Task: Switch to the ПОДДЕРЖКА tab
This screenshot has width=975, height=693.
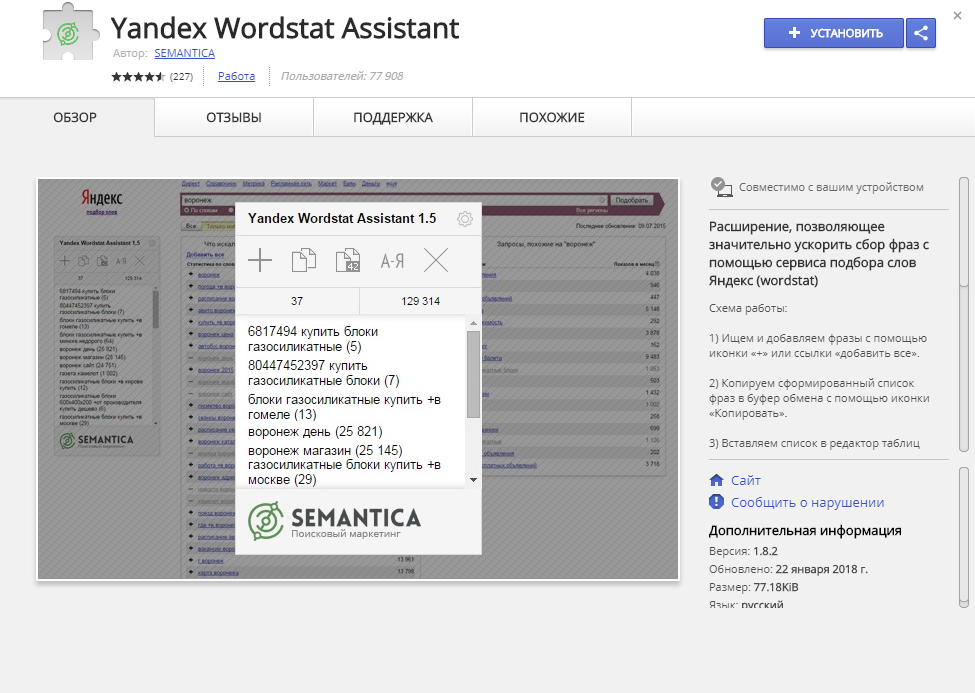Action: 393,118
